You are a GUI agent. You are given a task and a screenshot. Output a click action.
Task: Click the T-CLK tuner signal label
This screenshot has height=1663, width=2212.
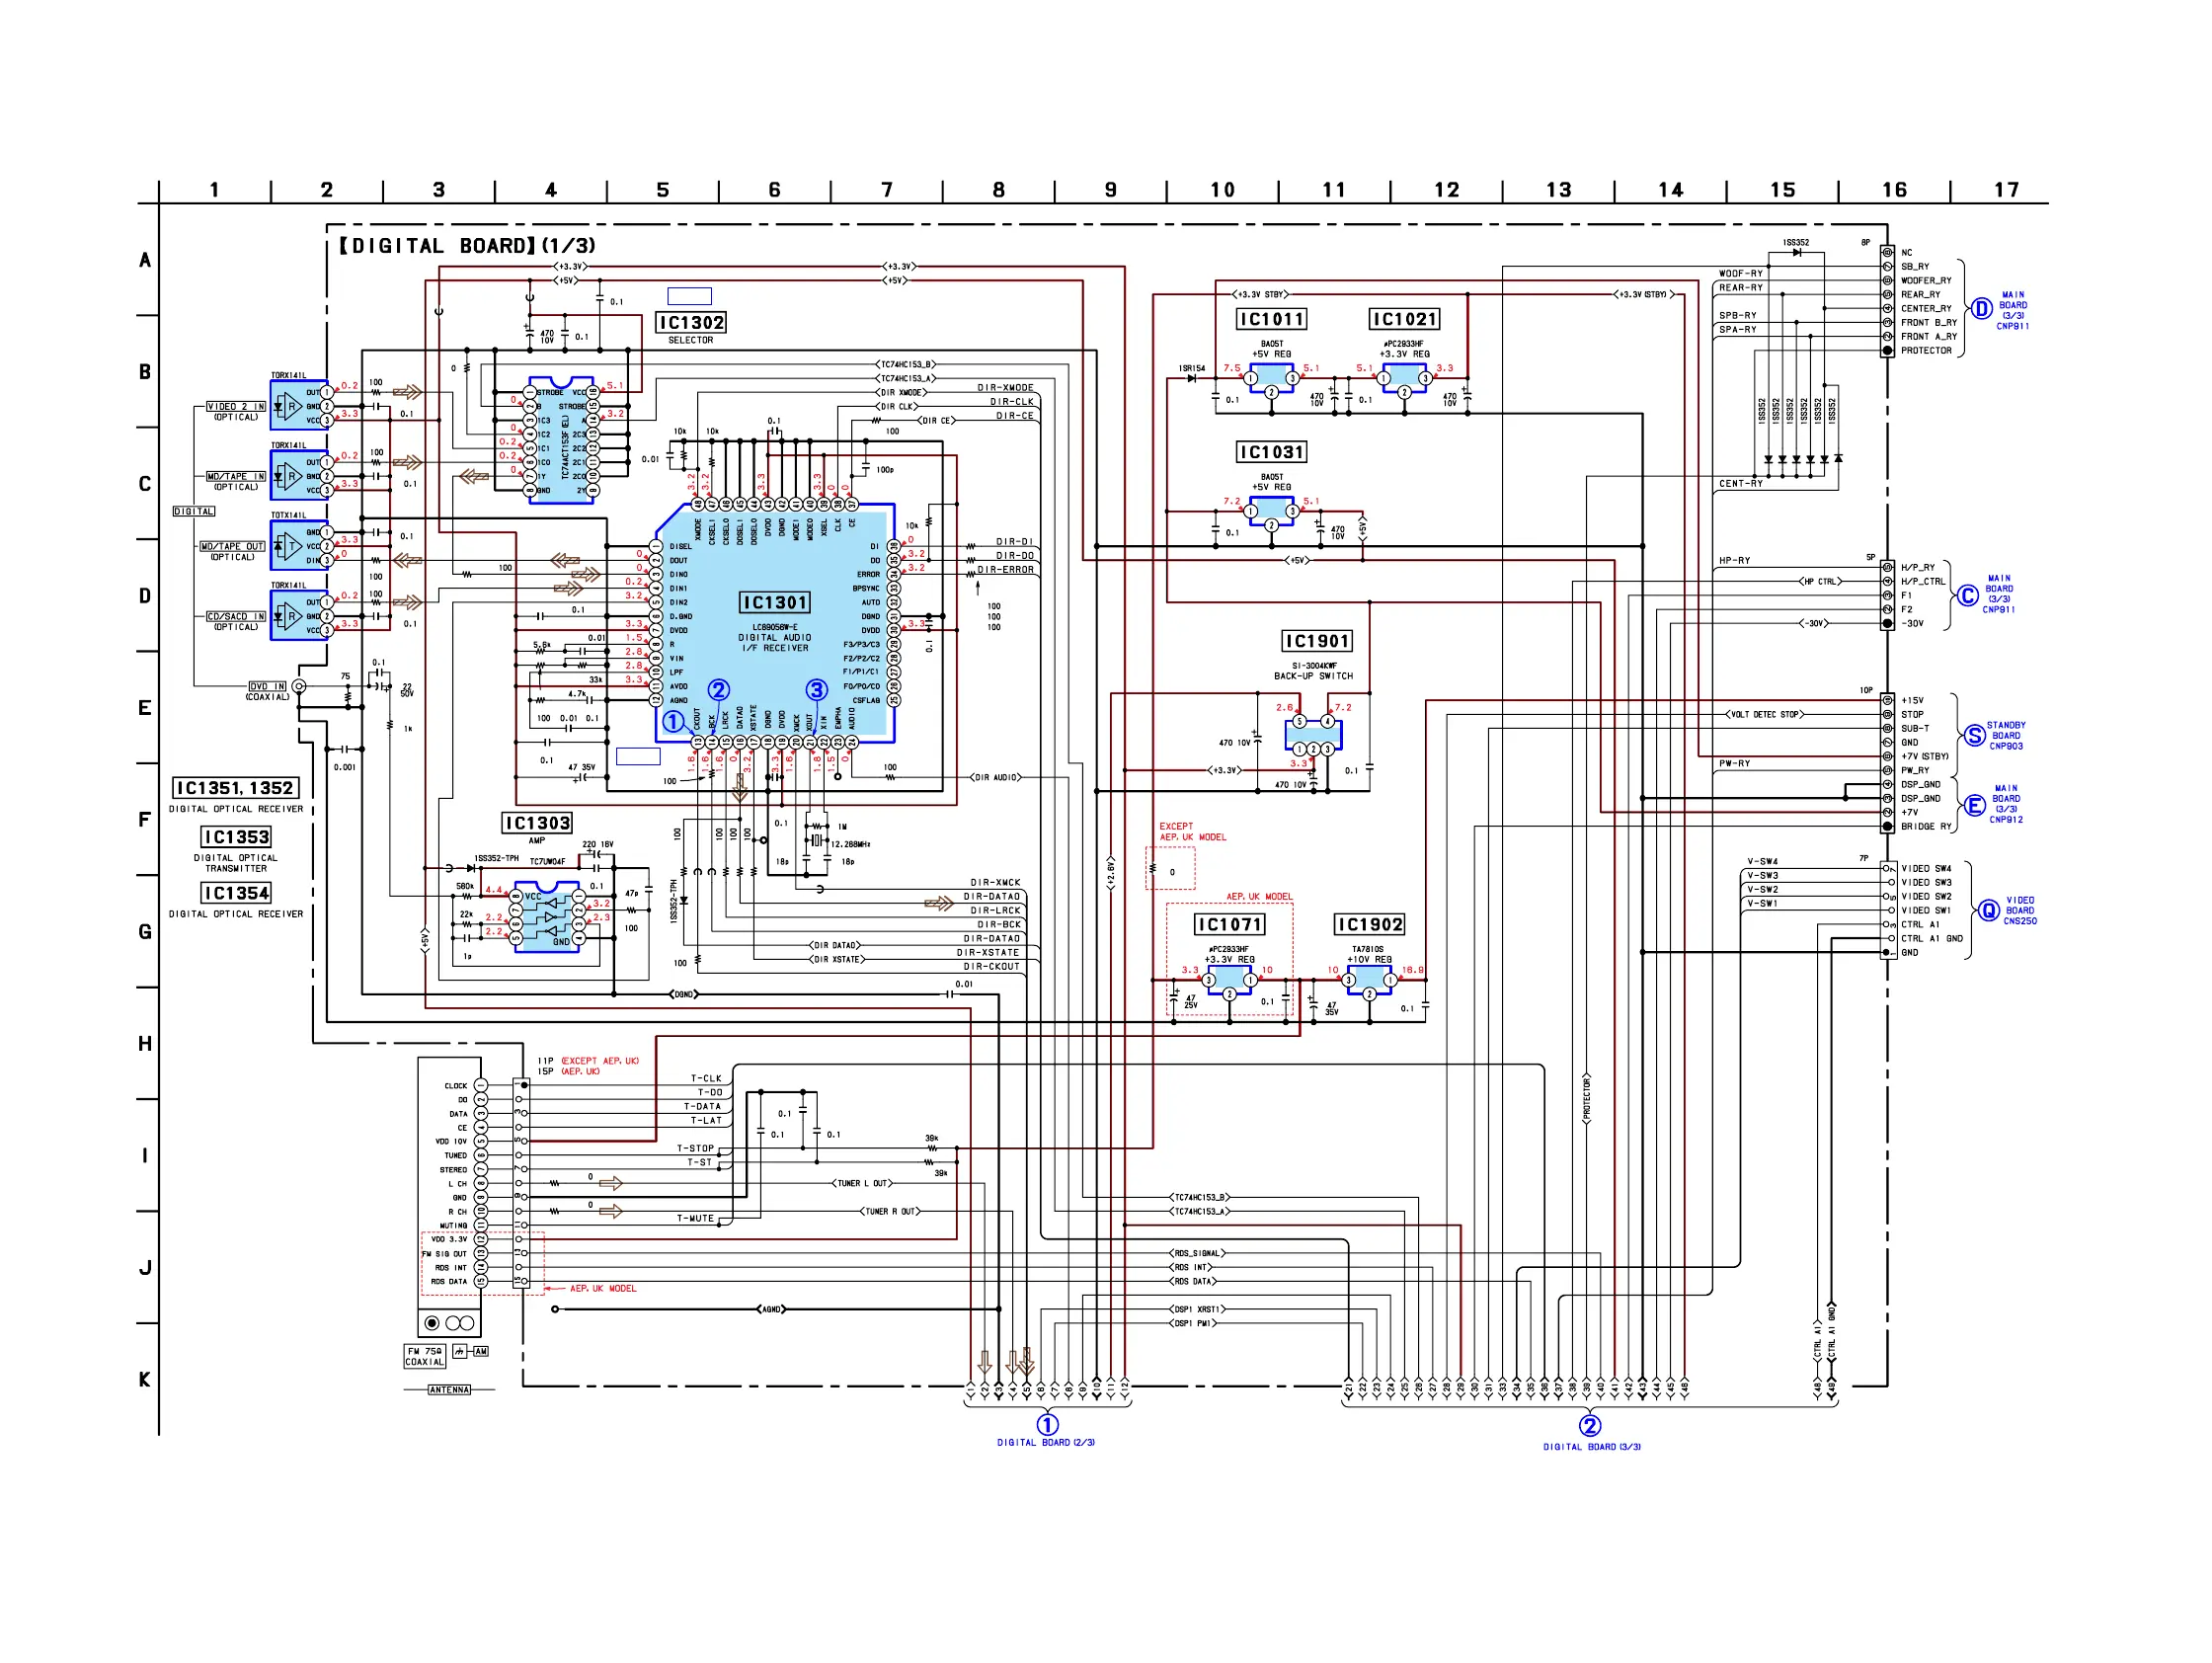click(x=706, y=1079)
